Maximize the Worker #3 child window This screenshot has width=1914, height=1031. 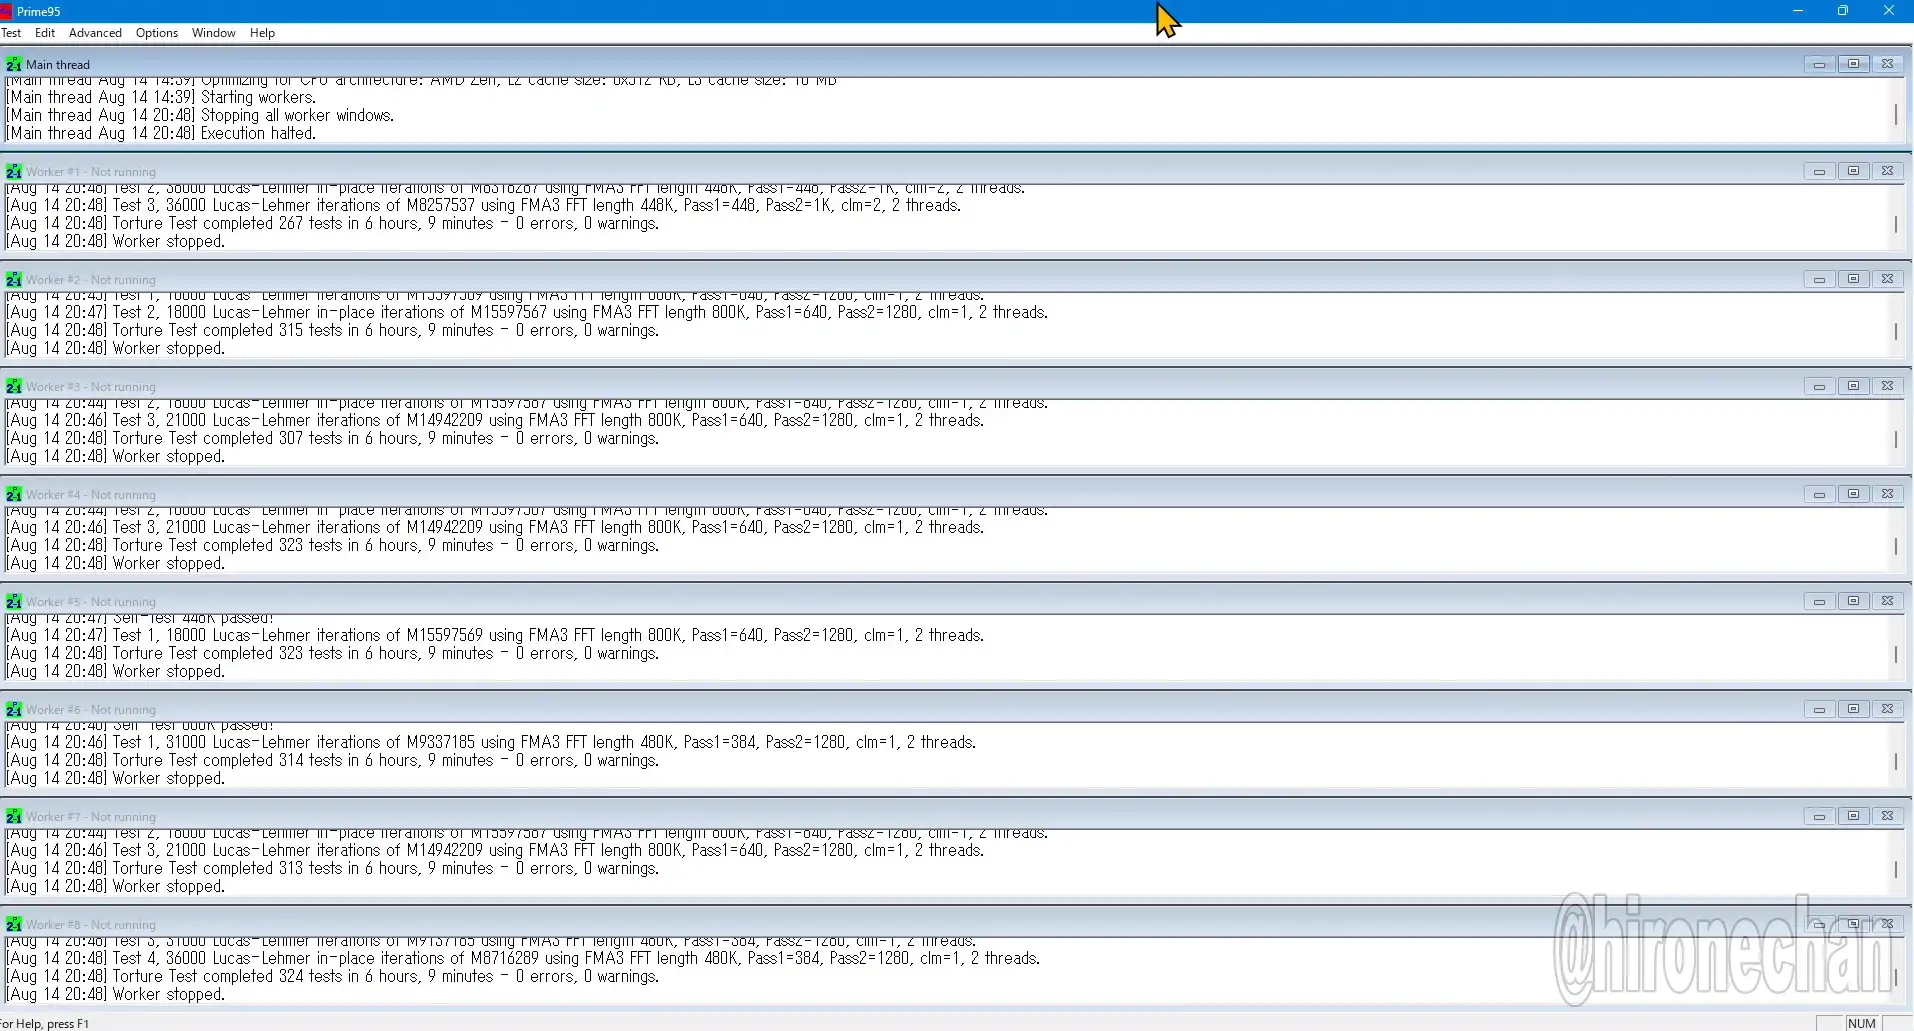(x=1853, y=386)
